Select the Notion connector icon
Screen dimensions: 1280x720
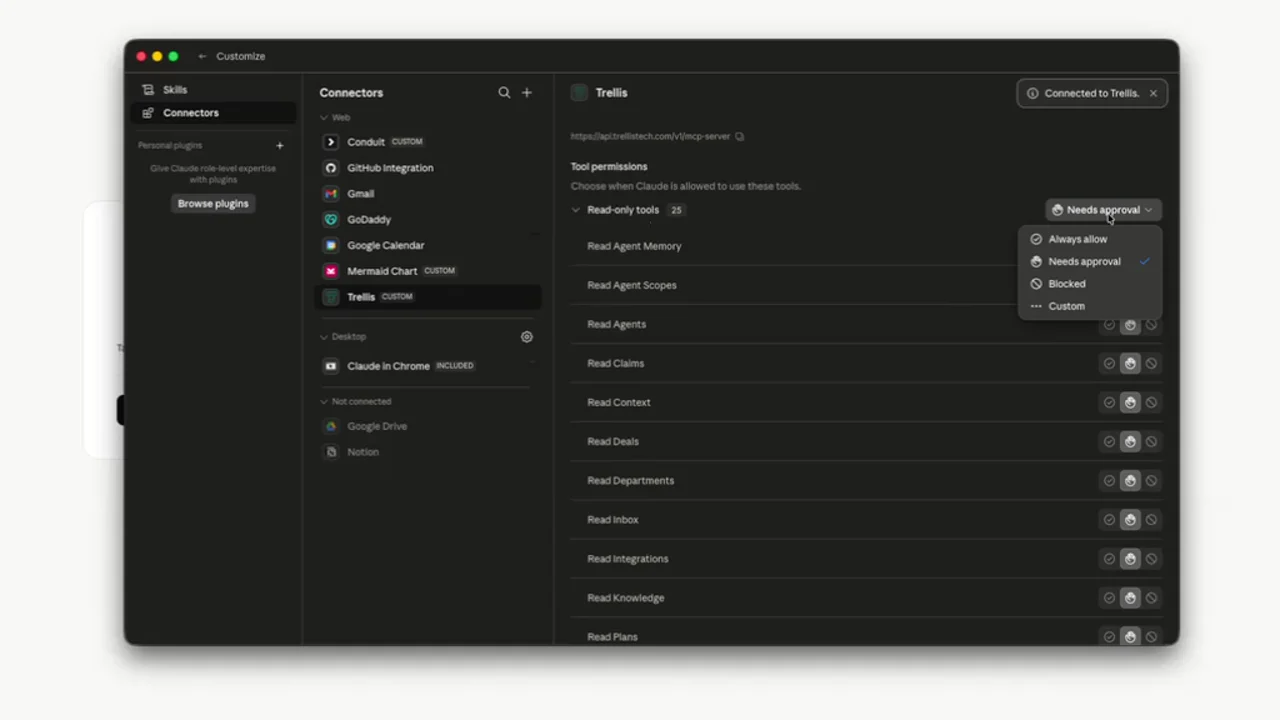point(331,452)
